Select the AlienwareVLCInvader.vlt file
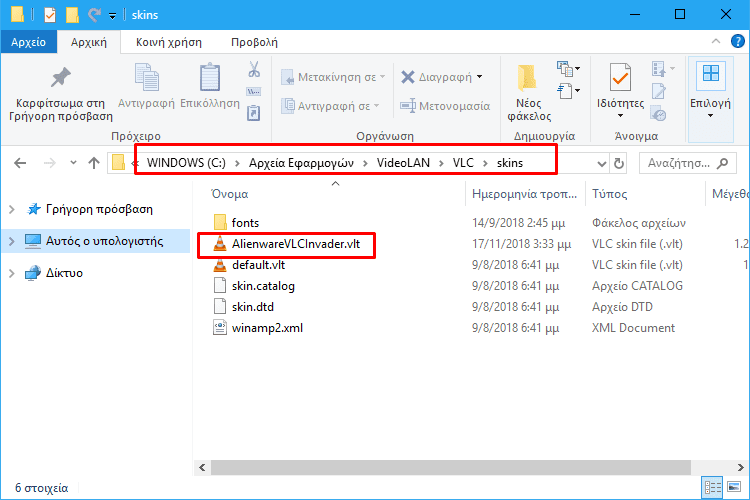The height and width of the screenshot is (500, 750). (296, 244)
